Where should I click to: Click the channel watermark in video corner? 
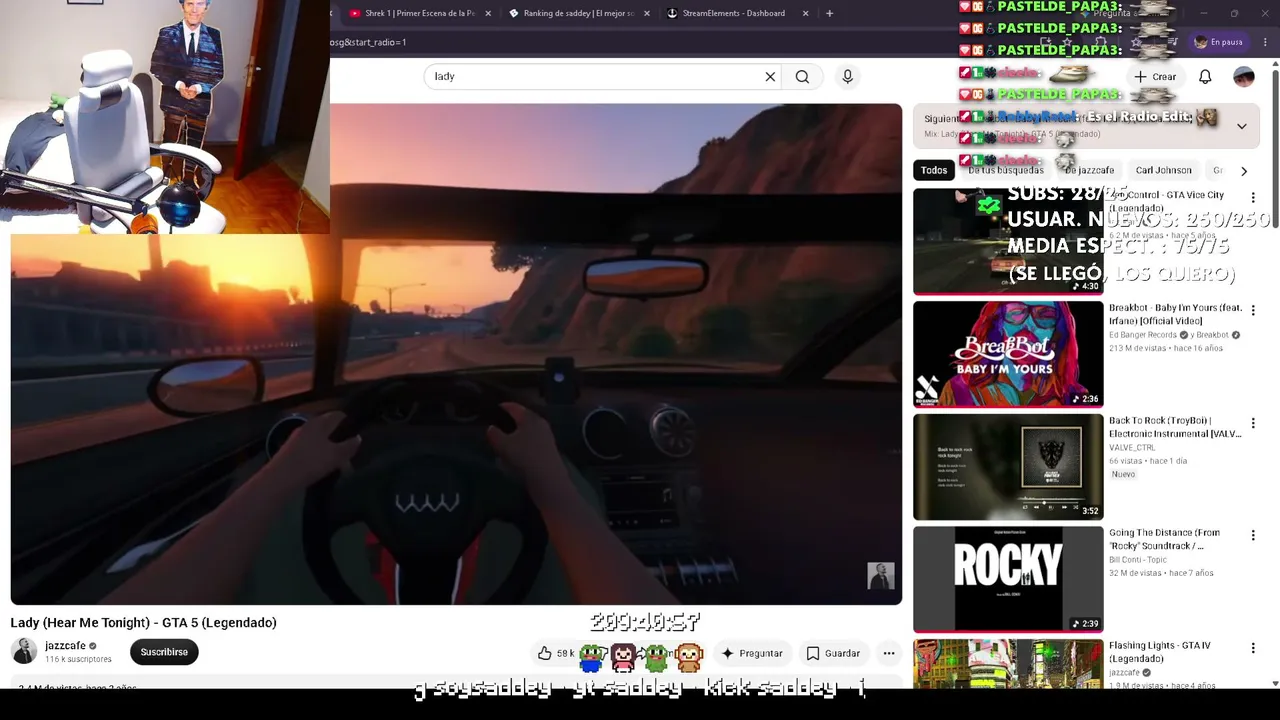(881, 576)
